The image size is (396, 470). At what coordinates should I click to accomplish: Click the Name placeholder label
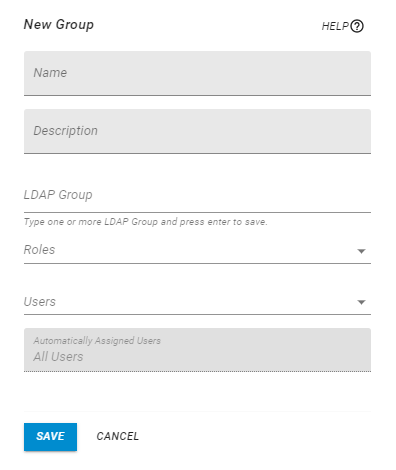pos(50,73)
